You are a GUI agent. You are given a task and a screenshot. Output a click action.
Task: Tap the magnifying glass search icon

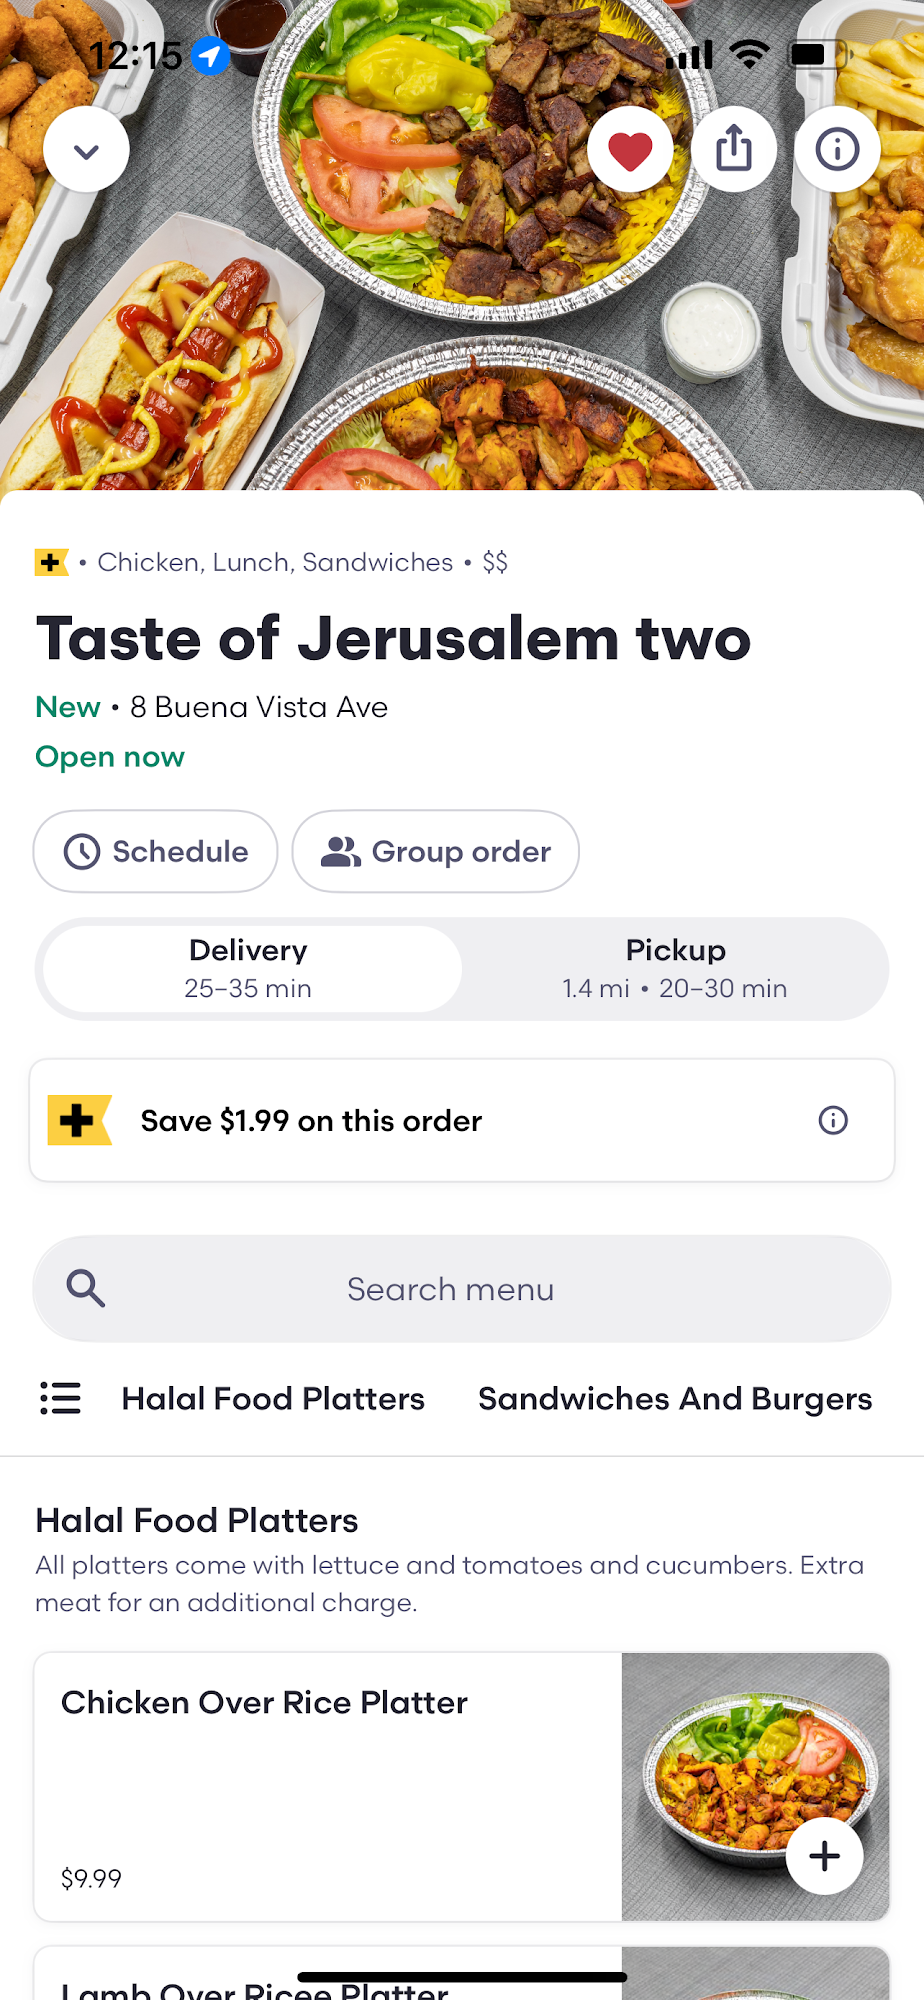coord(86,1289)
